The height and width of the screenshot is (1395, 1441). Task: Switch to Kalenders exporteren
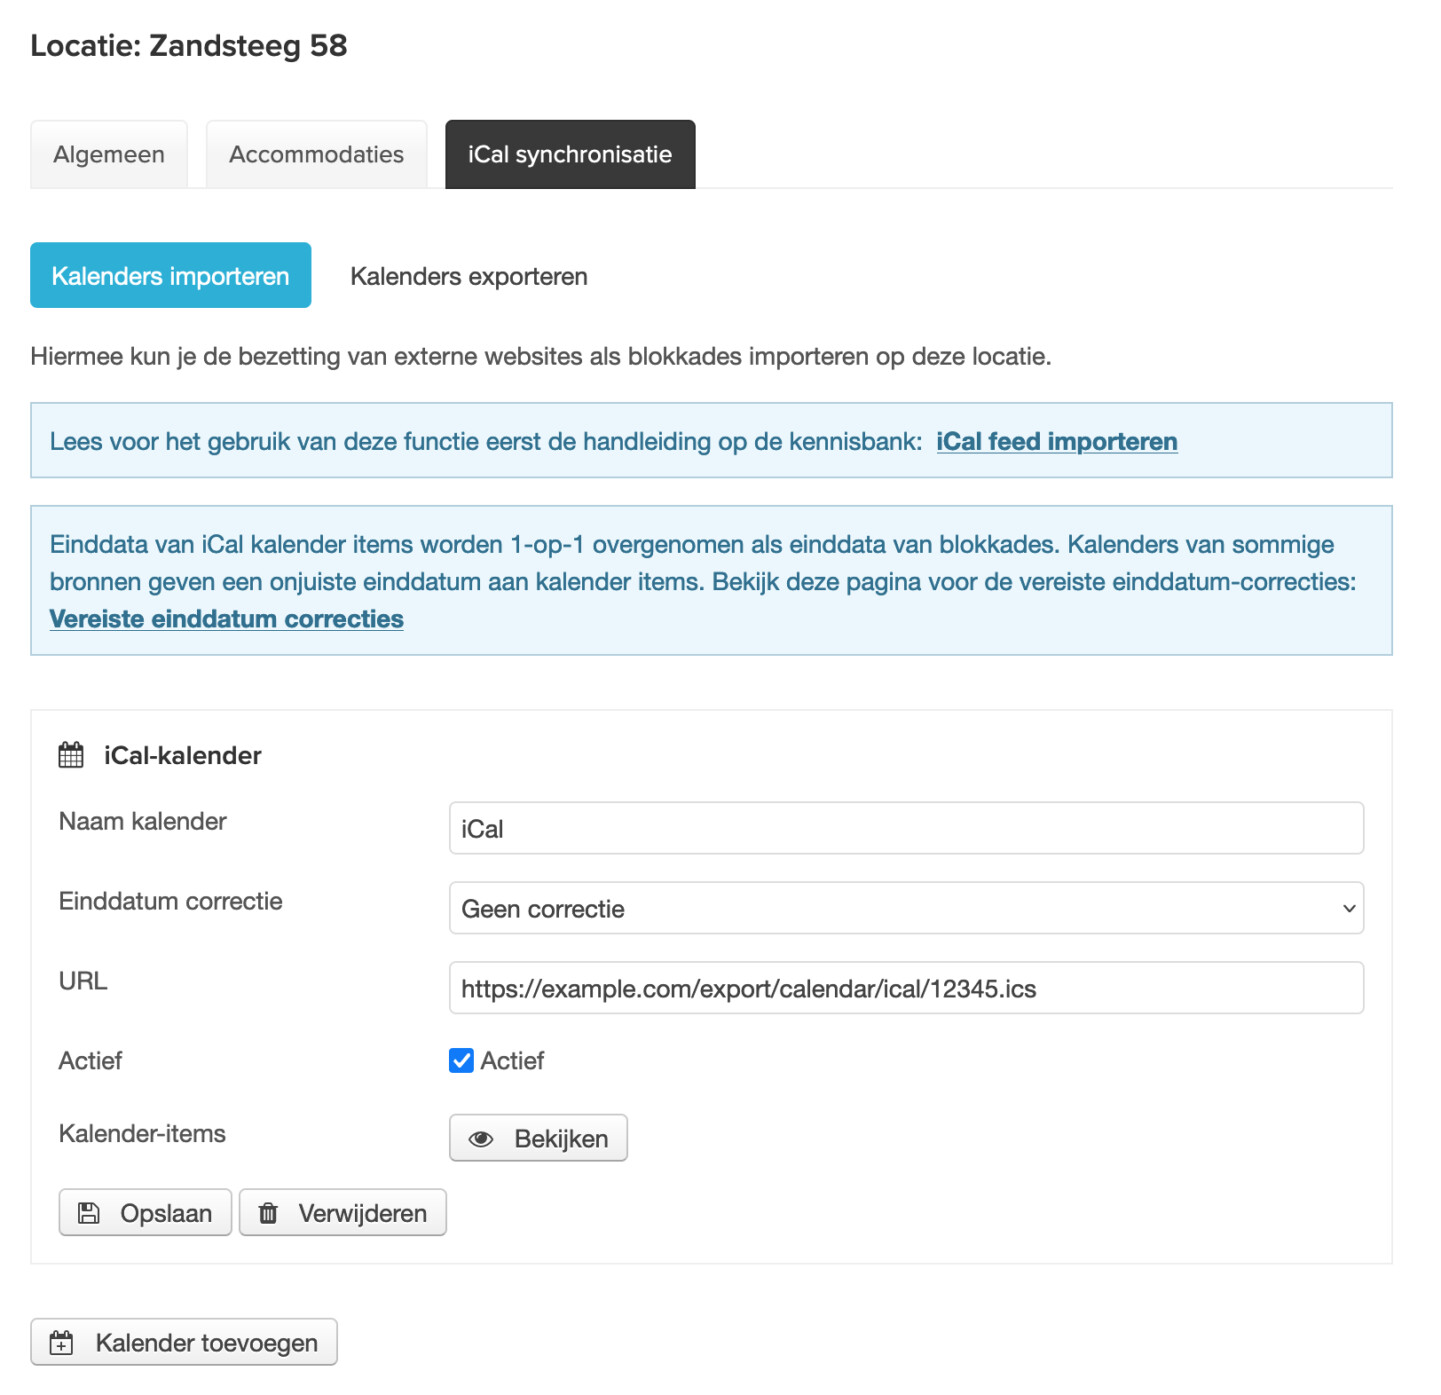[469, 276]
